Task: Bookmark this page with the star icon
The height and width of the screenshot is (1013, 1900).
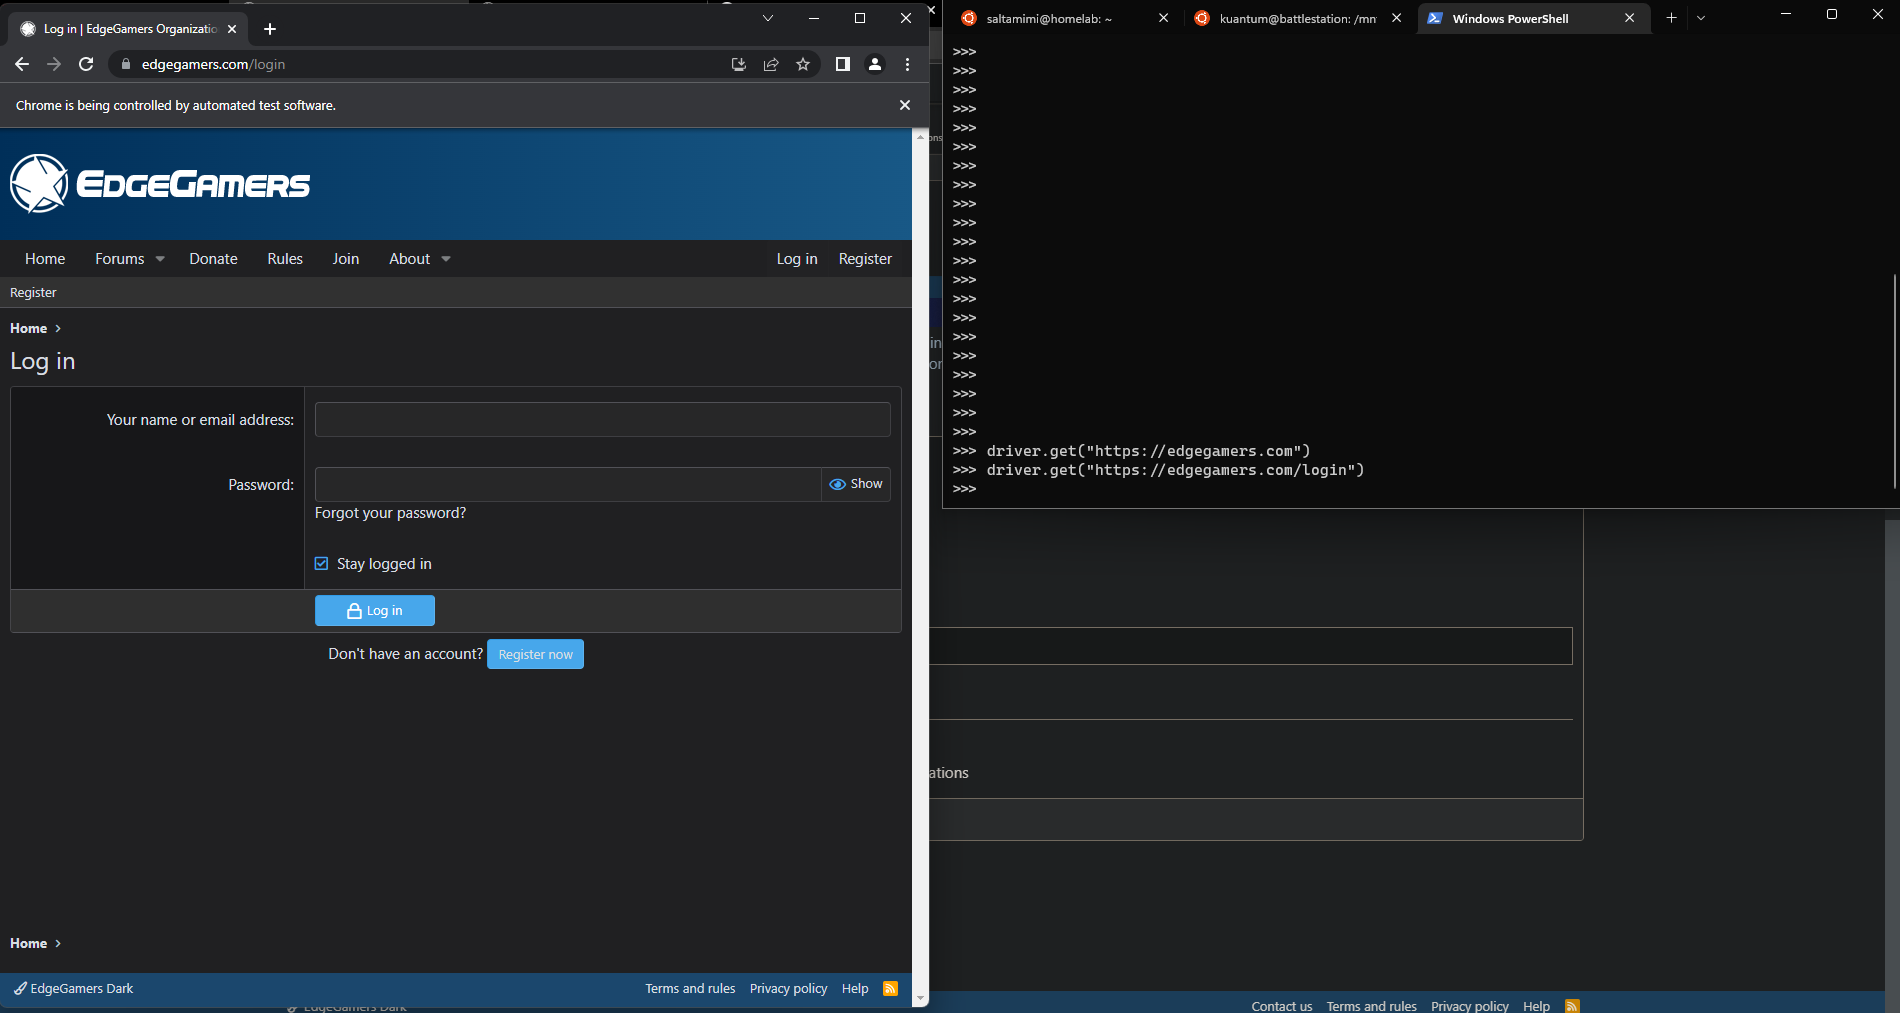Action: [x=803, y=64]
